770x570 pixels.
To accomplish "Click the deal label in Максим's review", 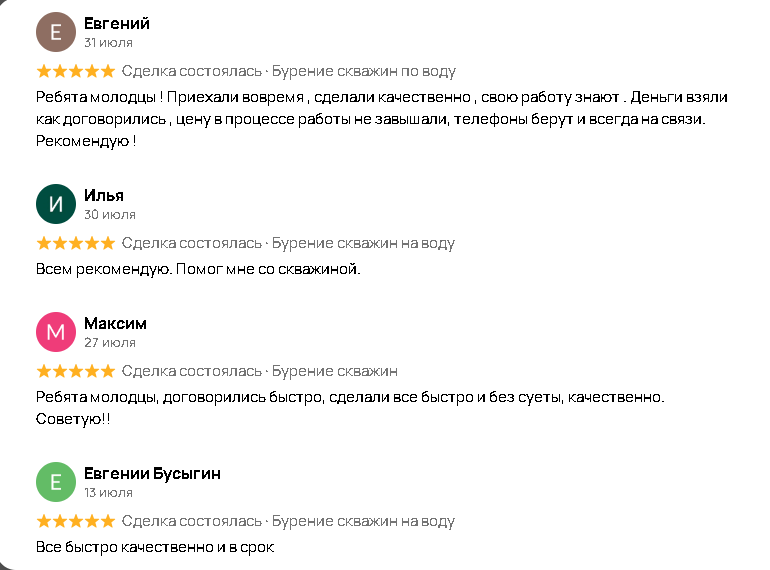I will [335, 371].
